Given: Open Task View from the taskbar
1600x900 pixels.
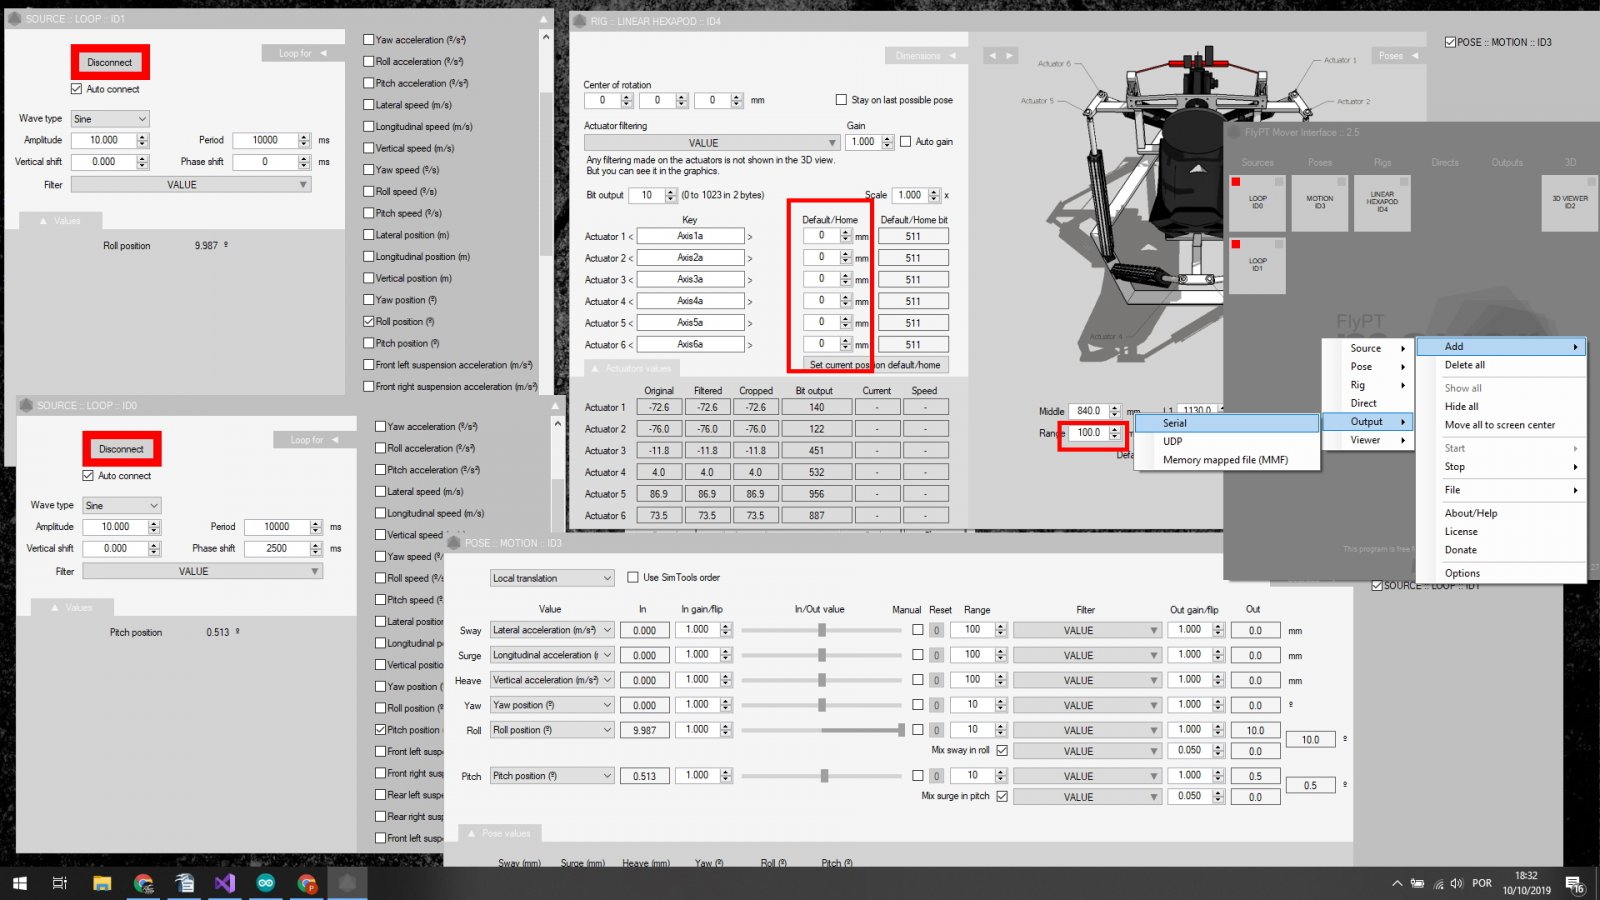Looking at the screenshot, I should click(x=60, y=883).
